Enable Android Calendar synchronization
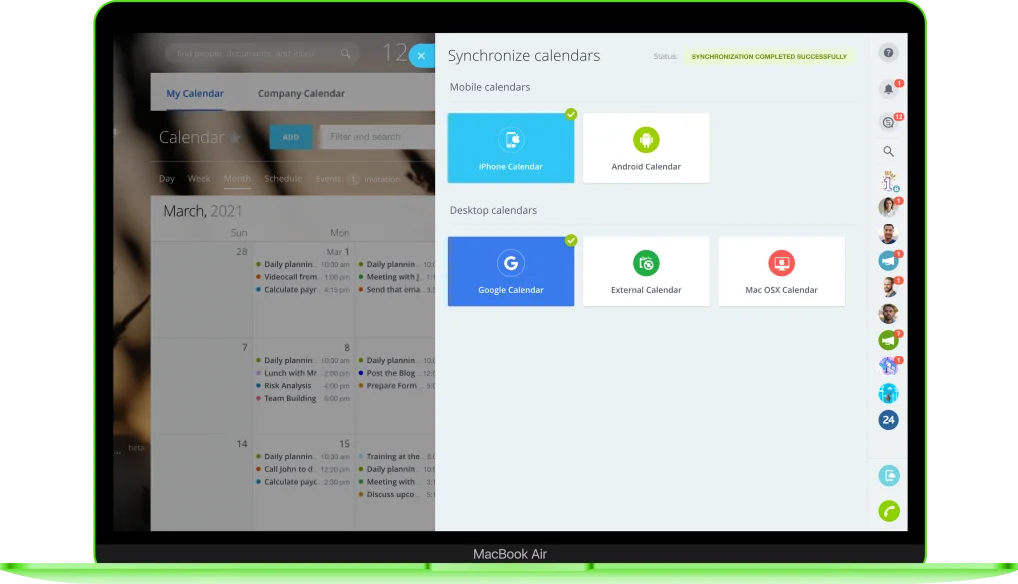The height and width of the screenshot is (584, 1018). coord(646,148)
